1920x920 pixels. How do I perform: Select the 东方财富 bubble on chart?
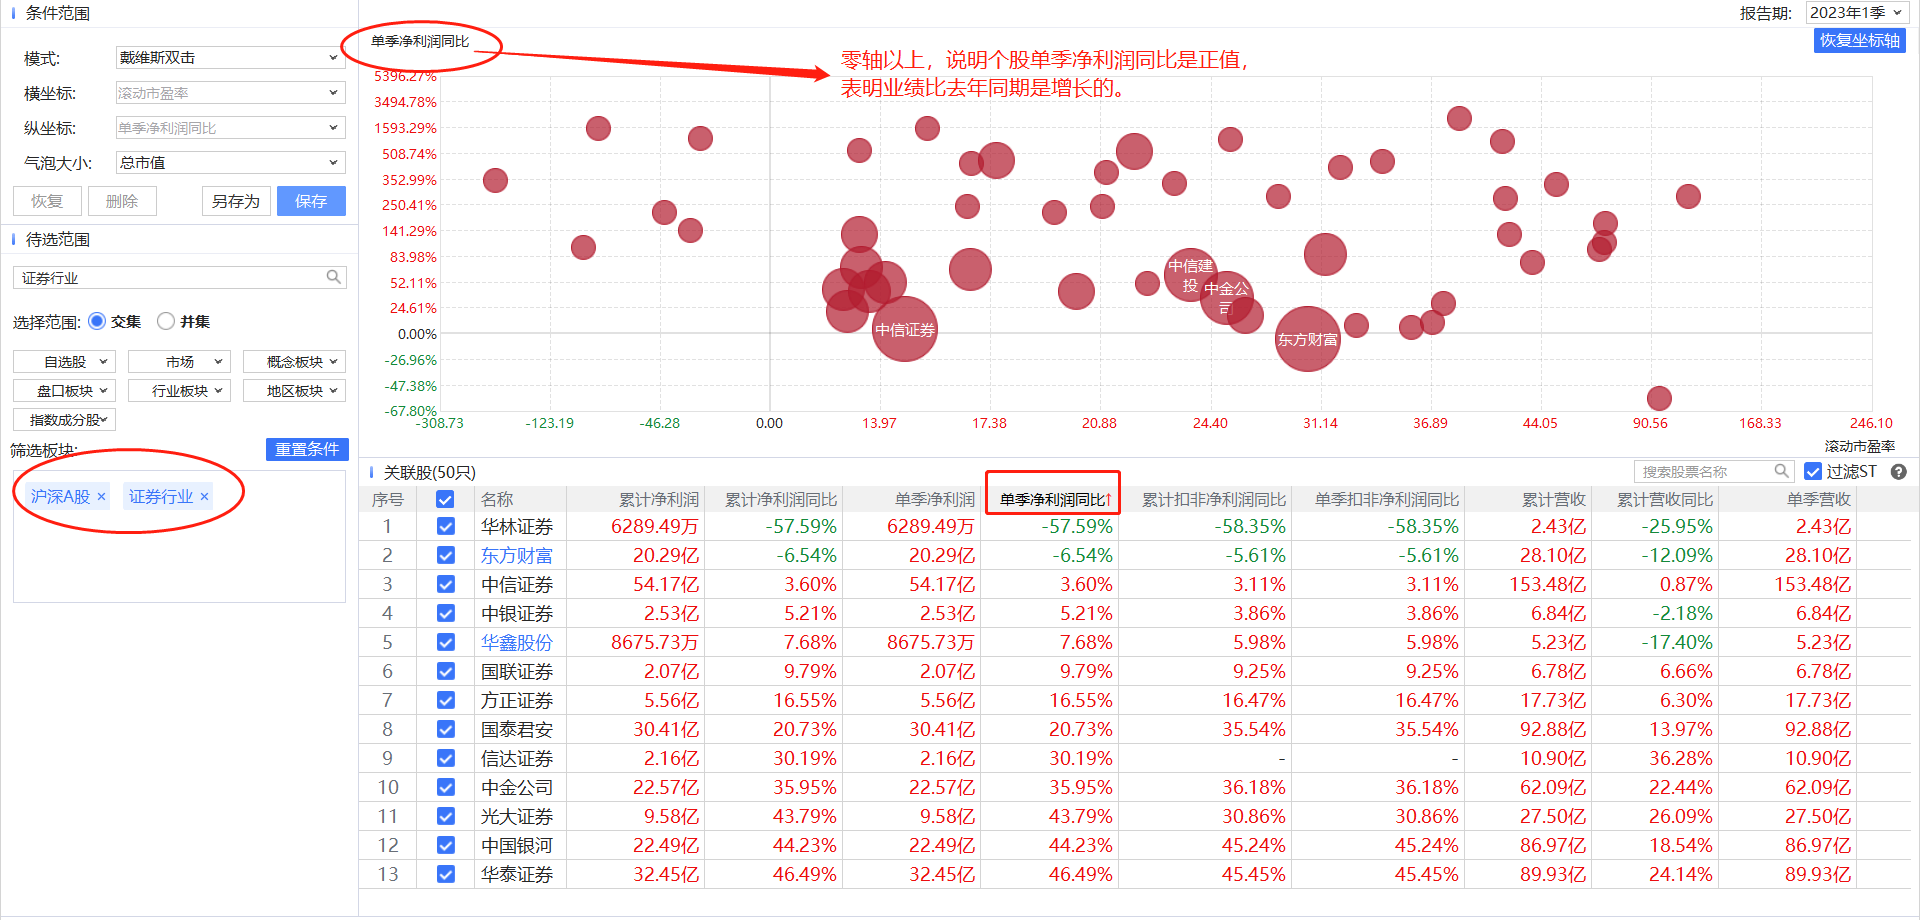click(1308, 339)
